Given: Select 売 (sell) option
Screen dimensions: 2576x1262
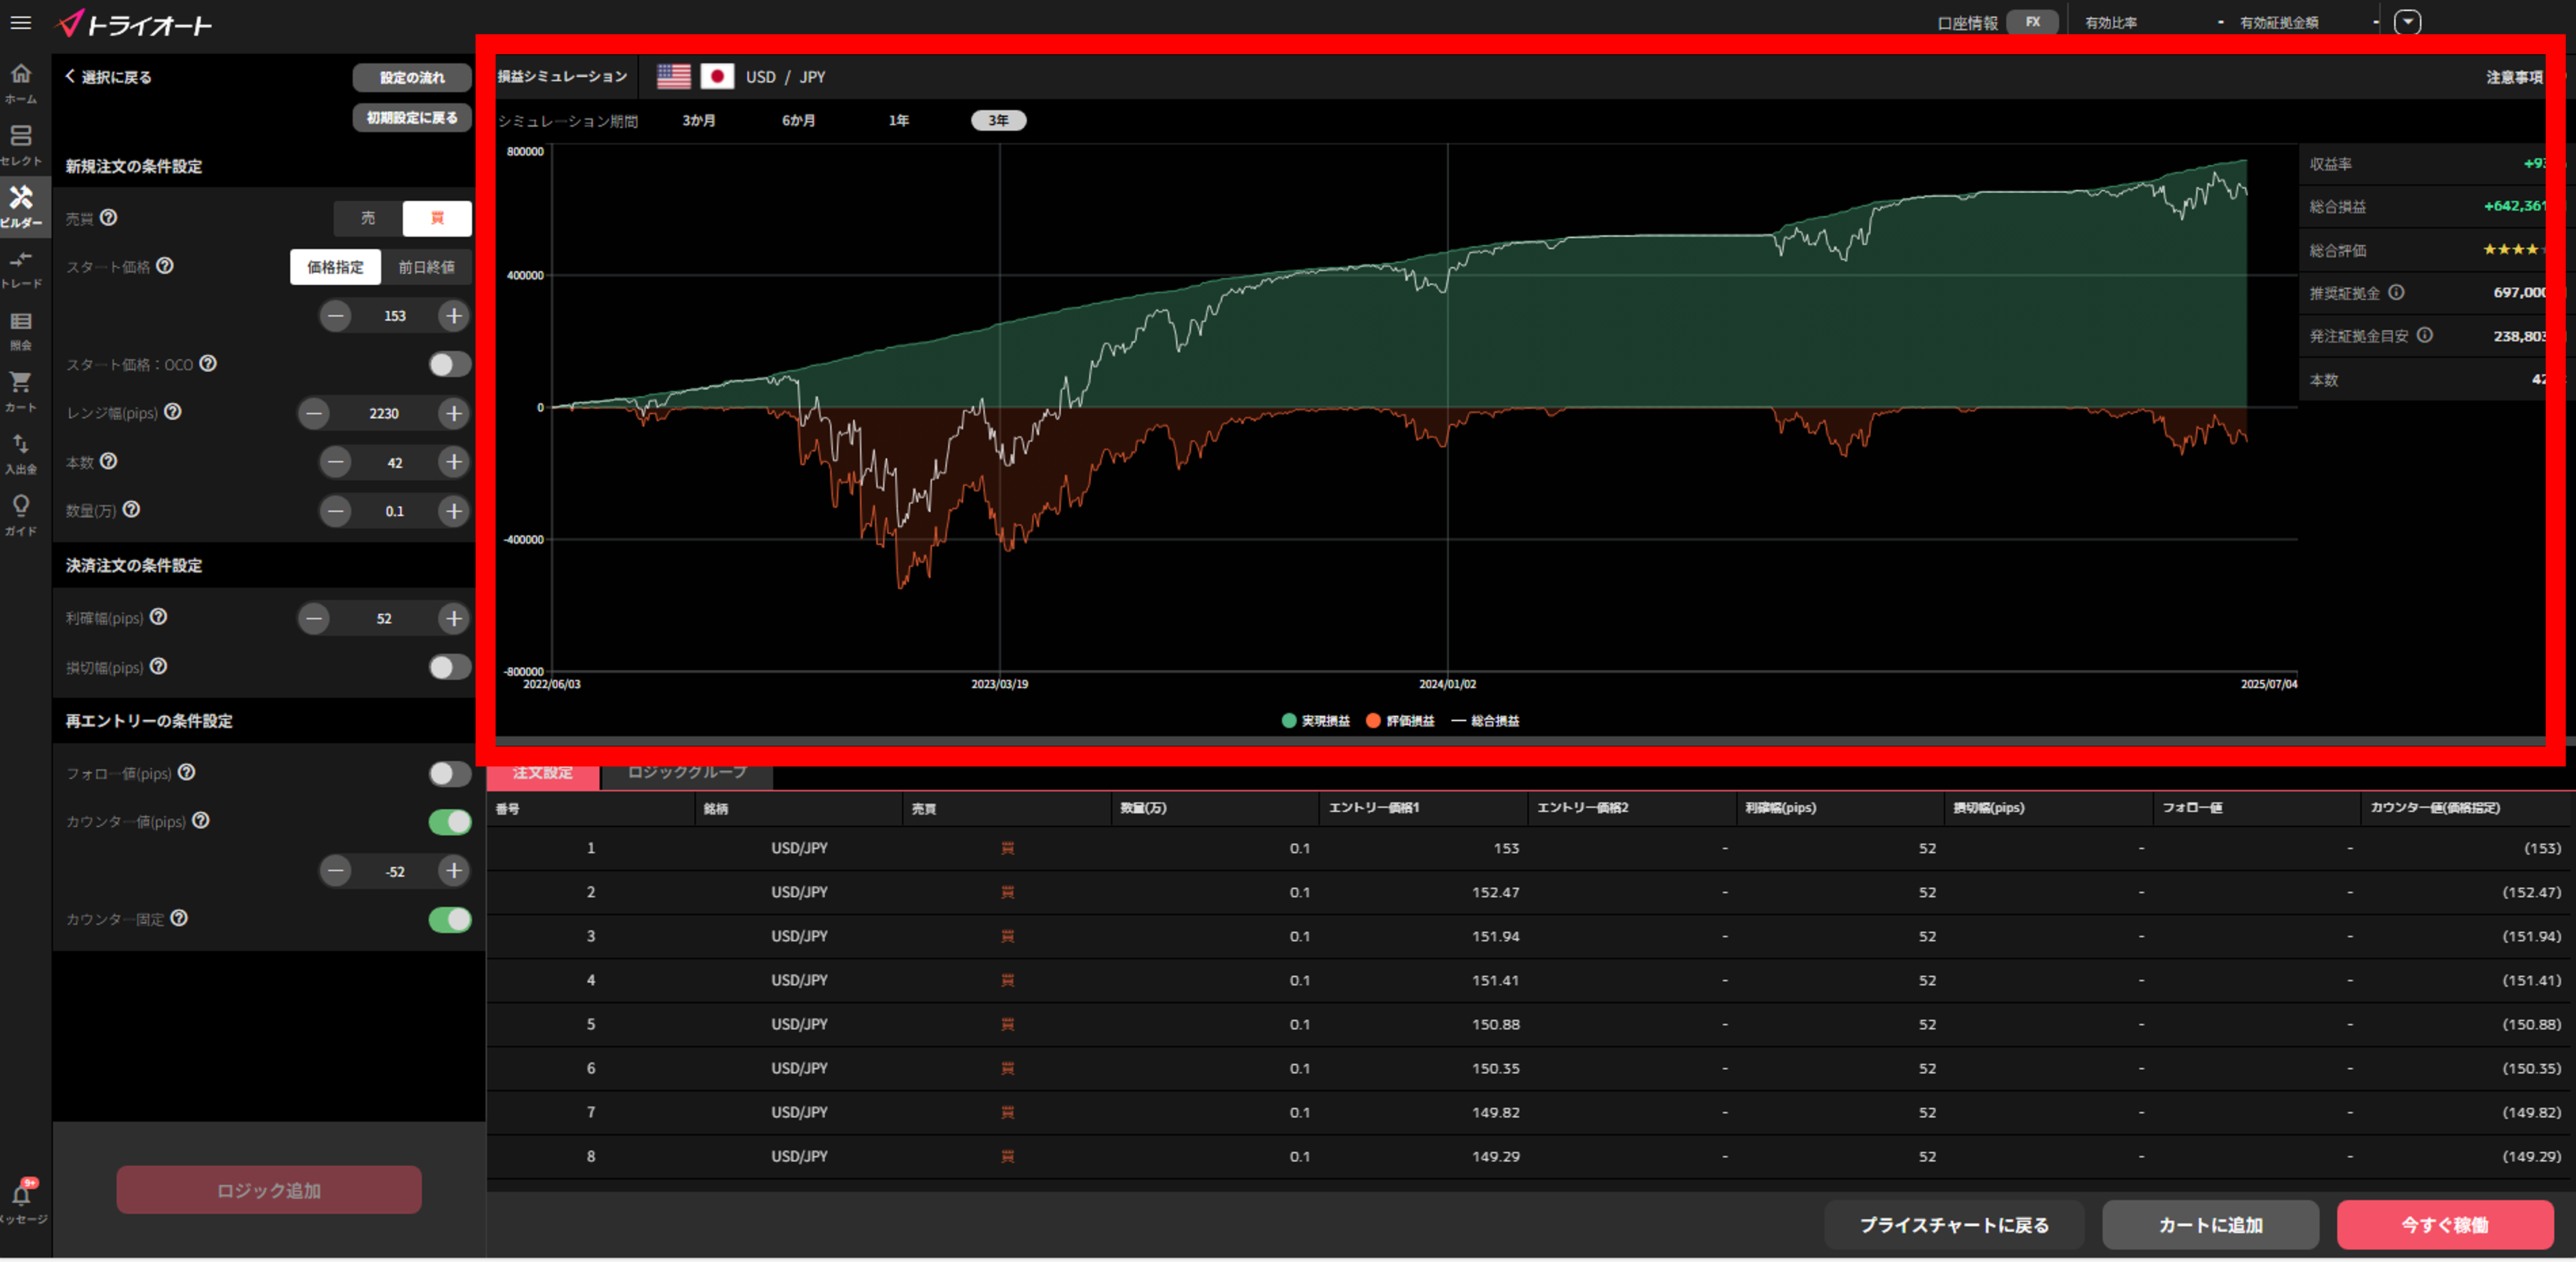Looking at the screenshot, I should [x=368, y=218].
